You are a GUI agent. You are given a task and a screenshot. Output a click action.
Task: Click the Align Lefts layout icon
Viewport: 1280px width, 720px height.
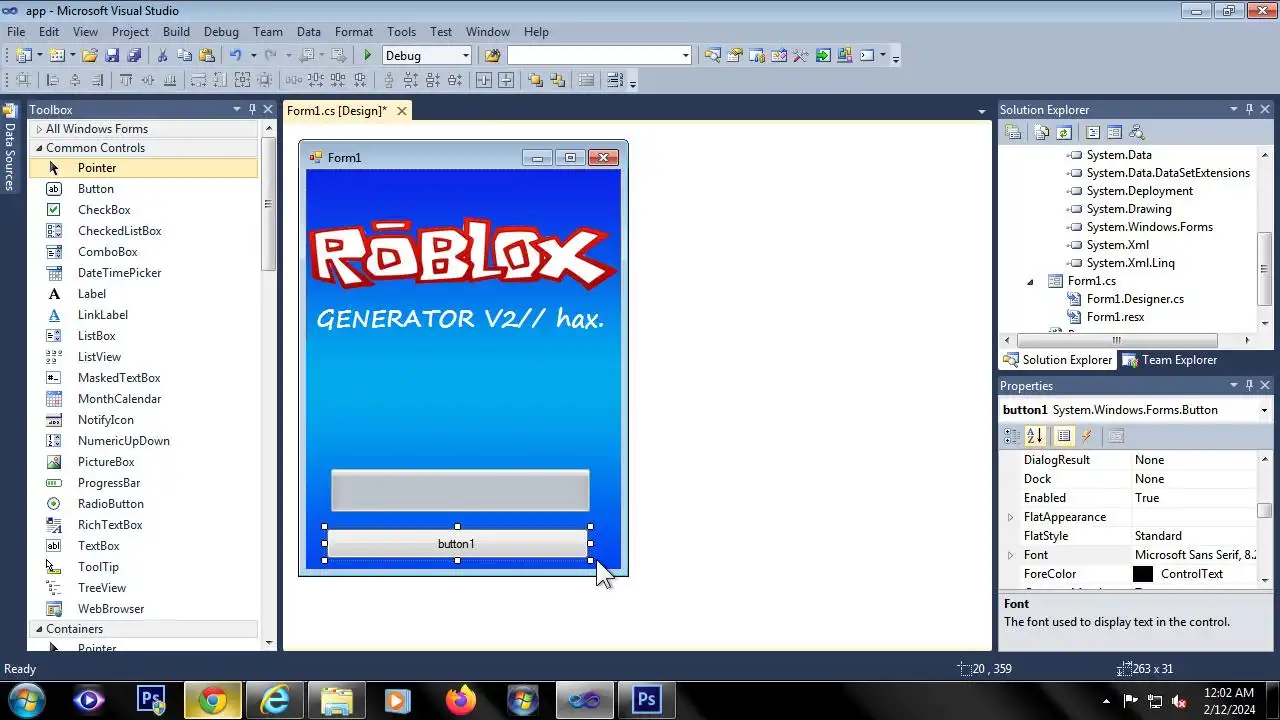click(x=53, y=81)
